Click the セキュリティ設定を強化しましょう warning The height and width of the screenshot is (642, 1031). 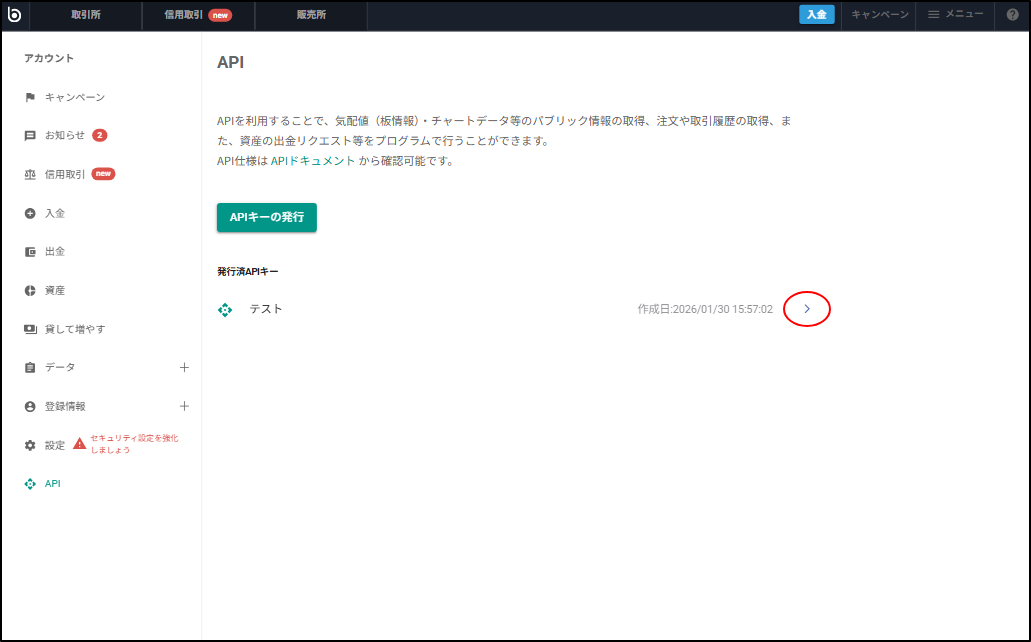pyautogui.click(x=135, y=444)
